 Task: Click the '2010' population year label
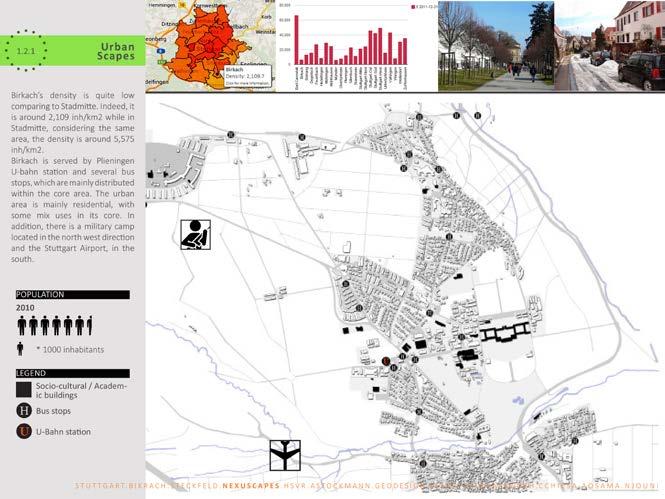pos(25,308)
